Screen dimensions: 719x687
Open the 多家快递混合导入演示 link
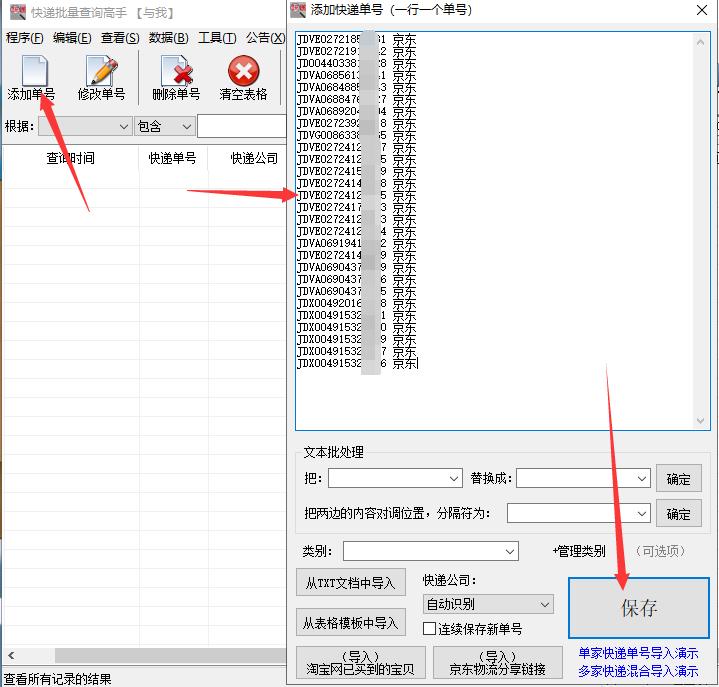638,671
